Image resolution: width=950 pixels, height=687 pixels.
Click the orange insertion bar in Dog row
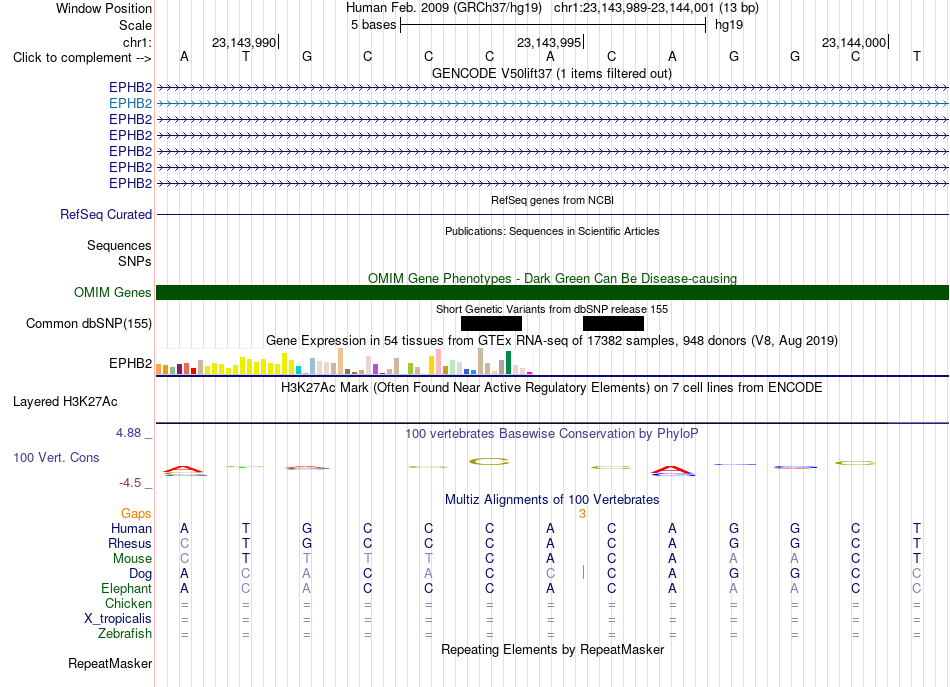click(x=583, y=572)
